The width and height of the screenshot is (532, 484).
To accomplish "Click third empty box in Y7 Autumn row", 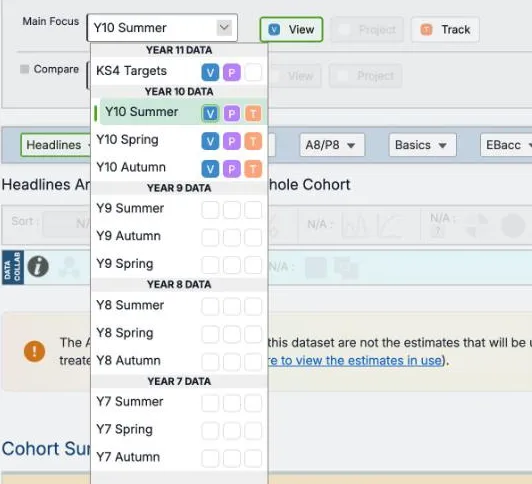I will [253, 458].
